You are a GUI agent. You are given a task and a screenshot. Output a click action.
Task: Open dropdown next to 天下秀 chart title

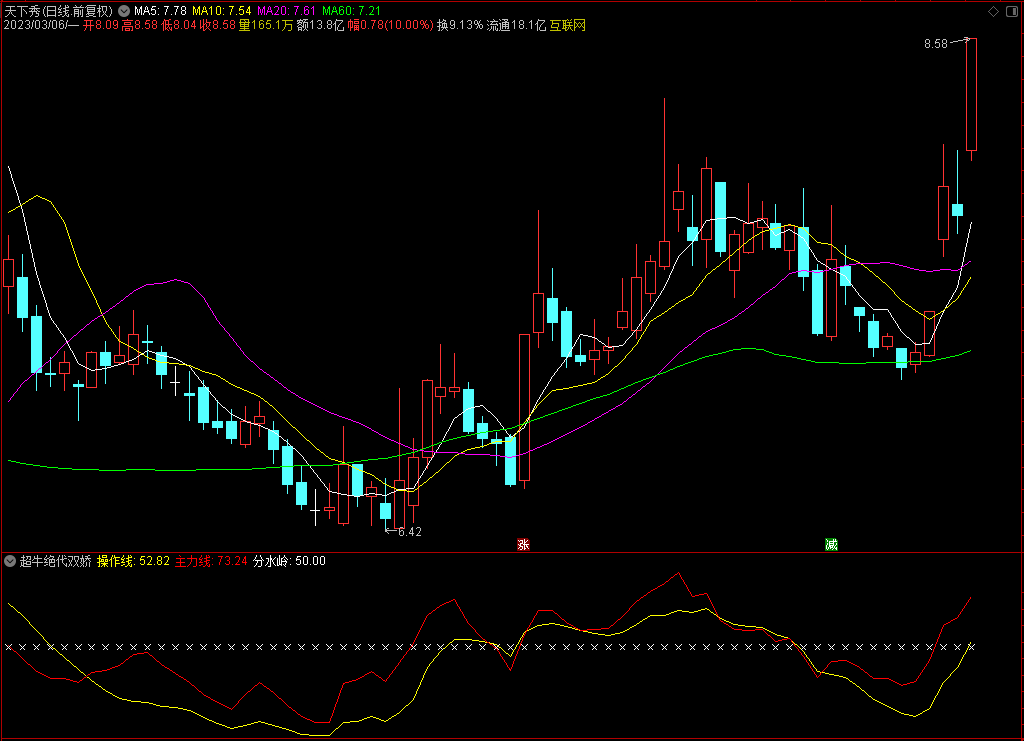tap(123, 11)
